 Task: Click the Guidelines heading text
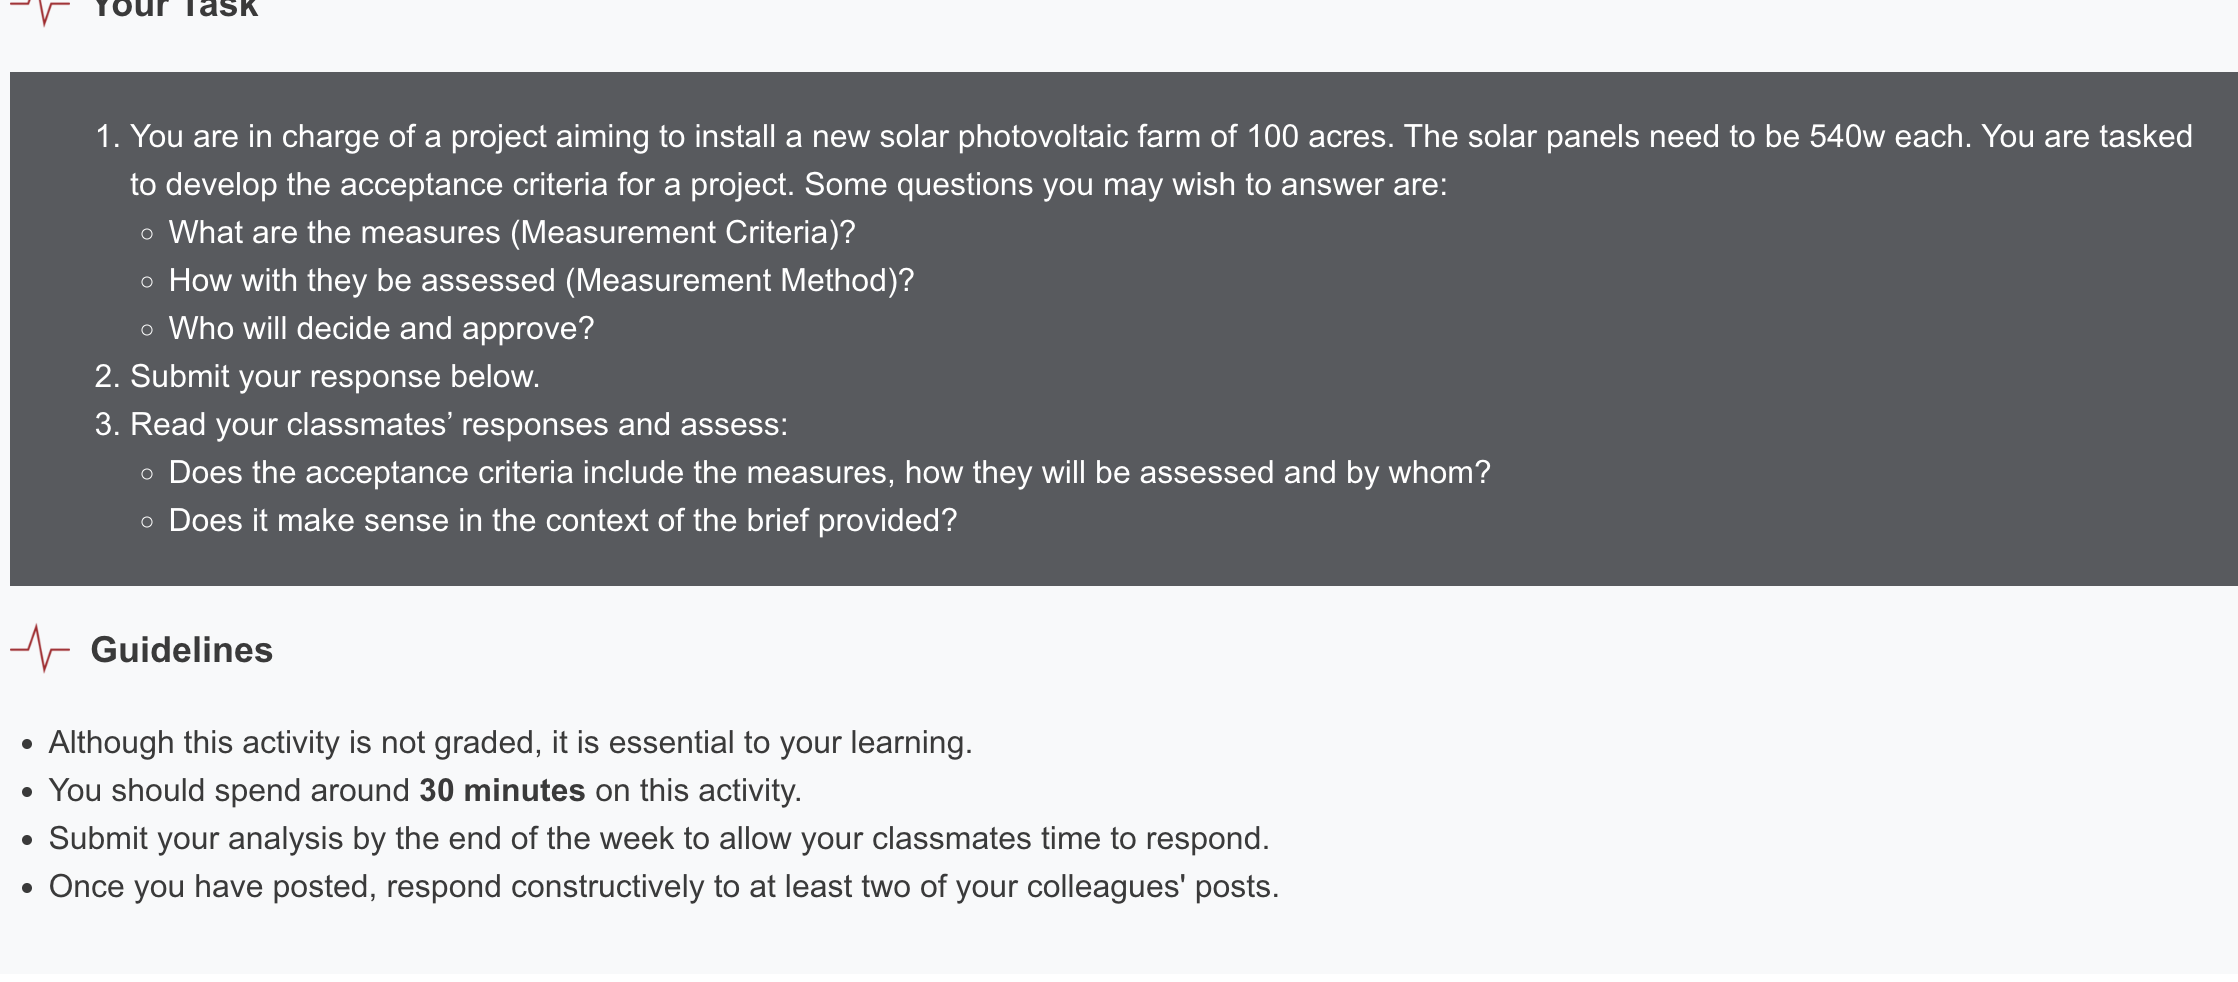(x=181, y=650)
